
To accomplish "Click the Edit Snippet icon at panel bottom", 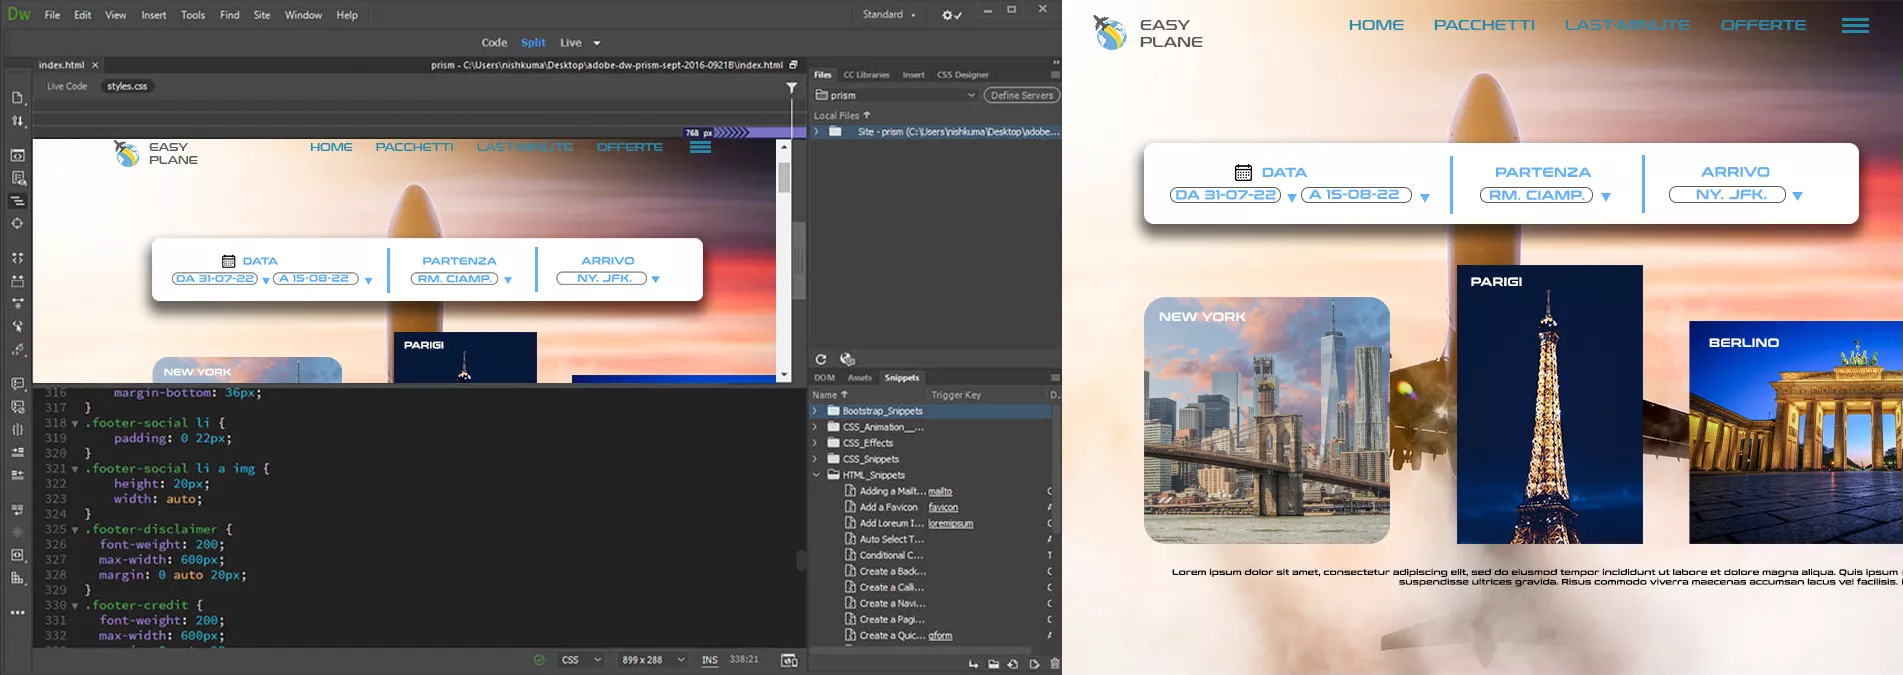I will pos(1034,663).
